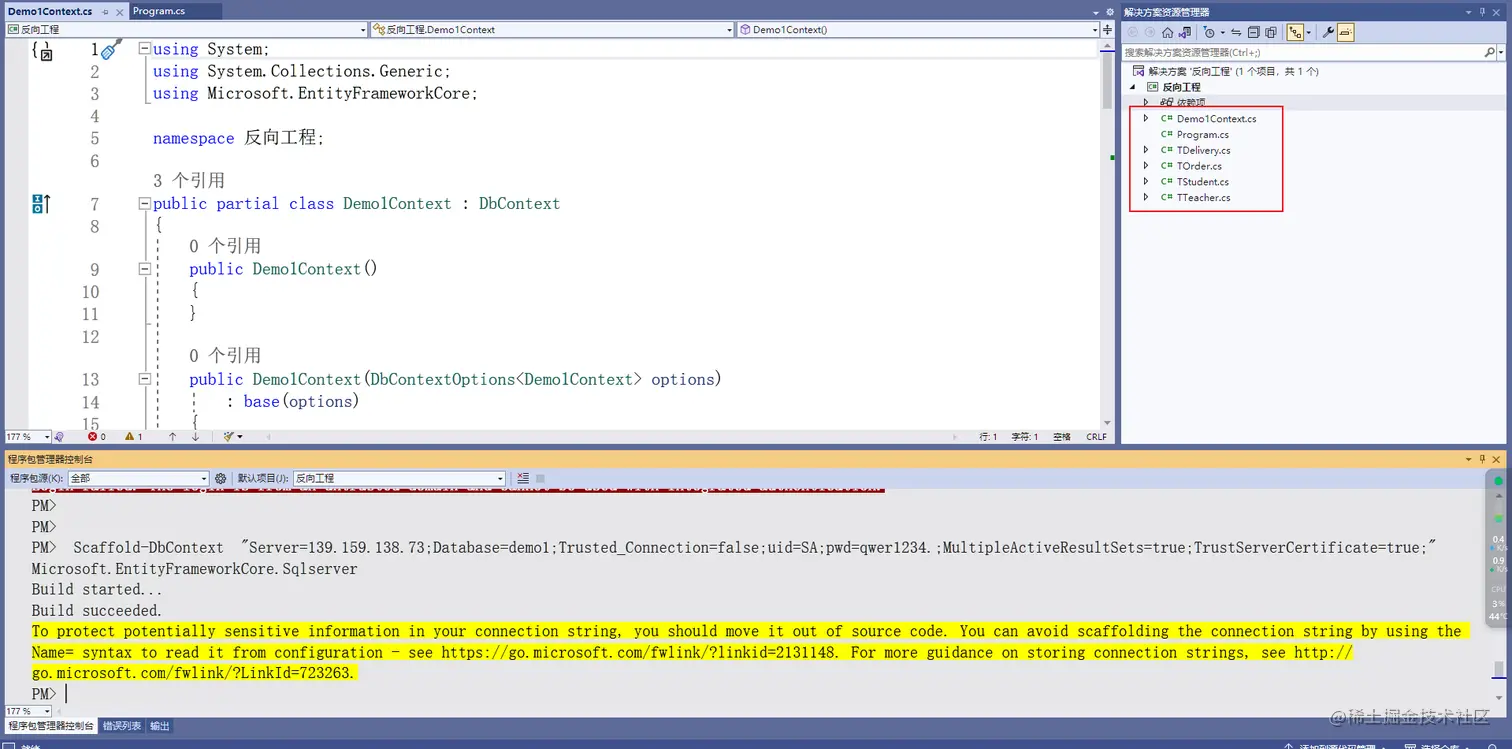Expand the 依赖项 dependencies node
Image resolution: width=1512 pixels, height=749 pixels.
[x=1146, y=102]
